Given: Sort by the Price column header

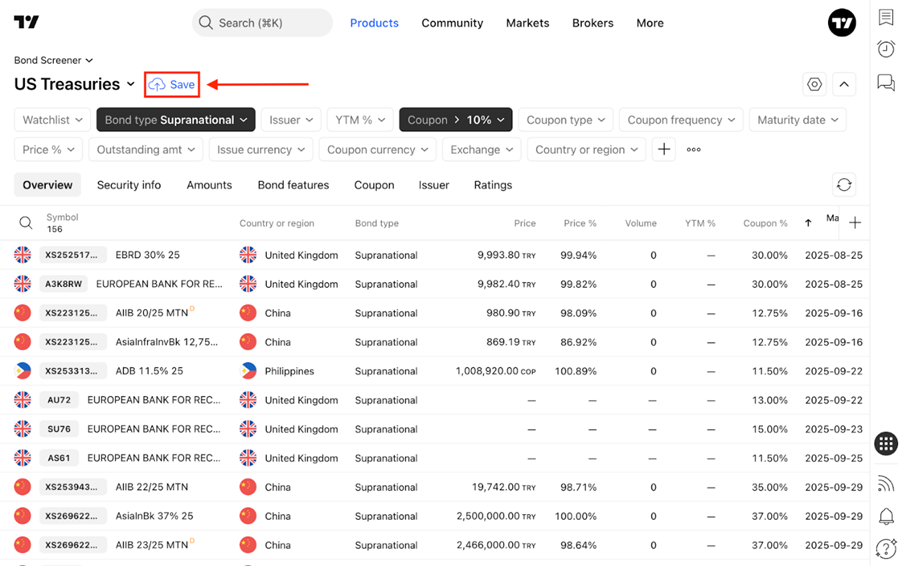Looking at the screenshot, I should 525,223.
